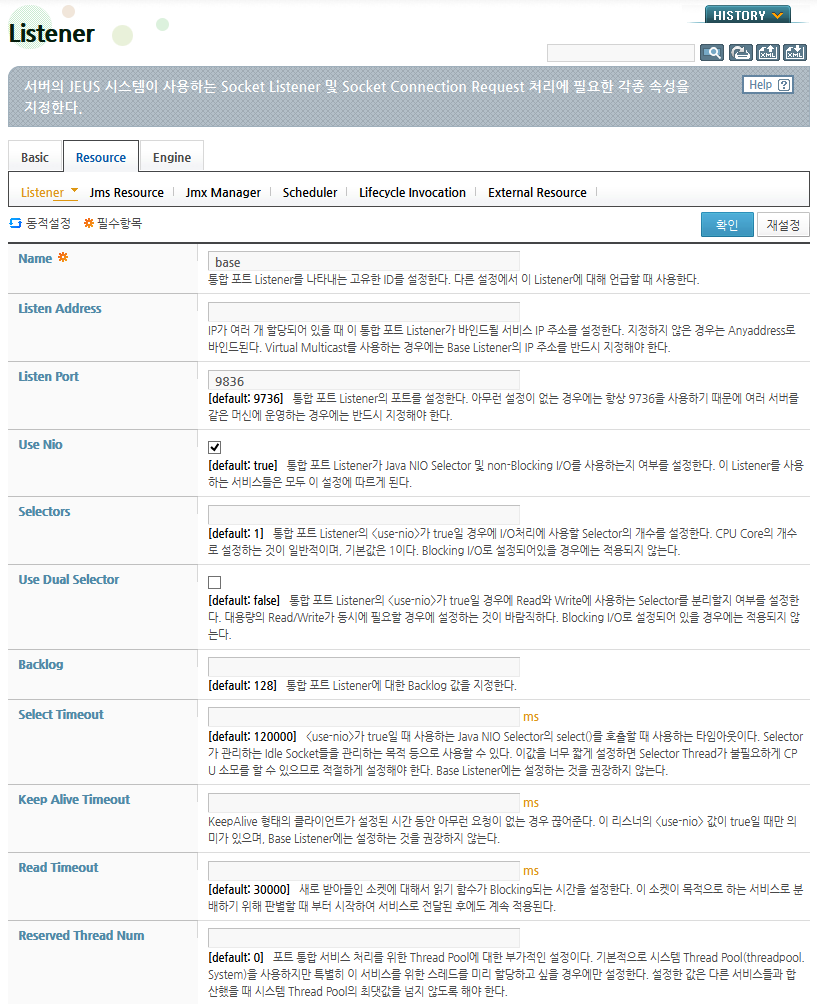Open the Listener submenu arrow
This screenshot has width=818, height=1004.
click(x=74, y=190)
